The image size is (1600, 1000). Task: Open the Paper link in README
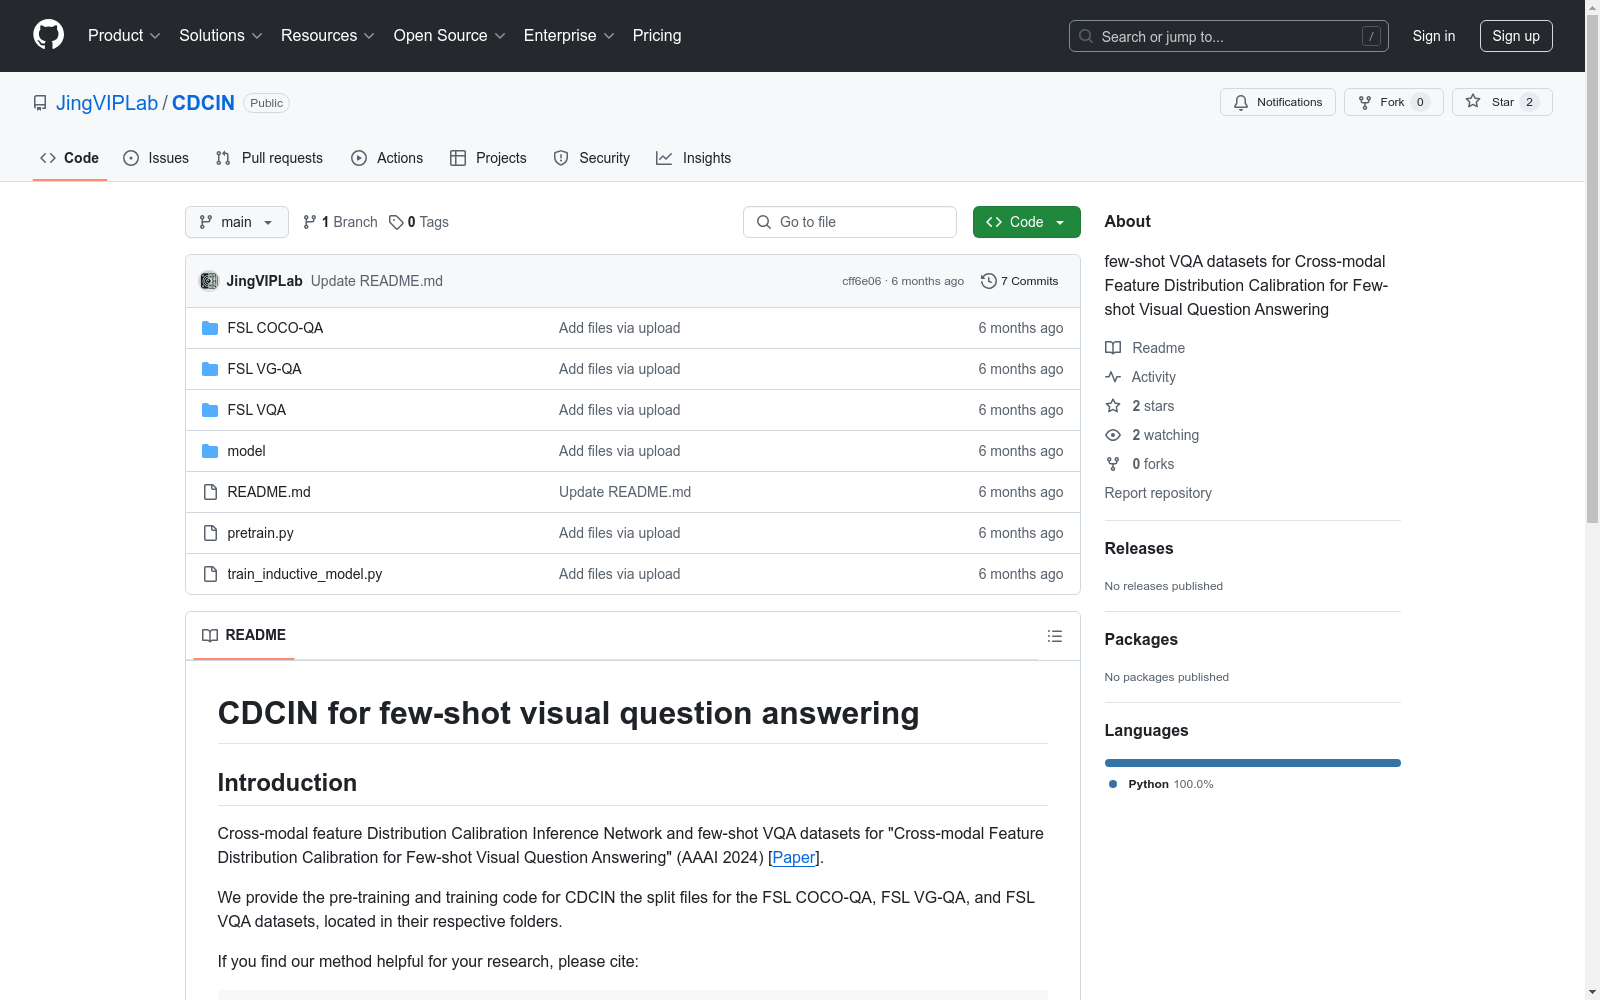tap(794, 857)
